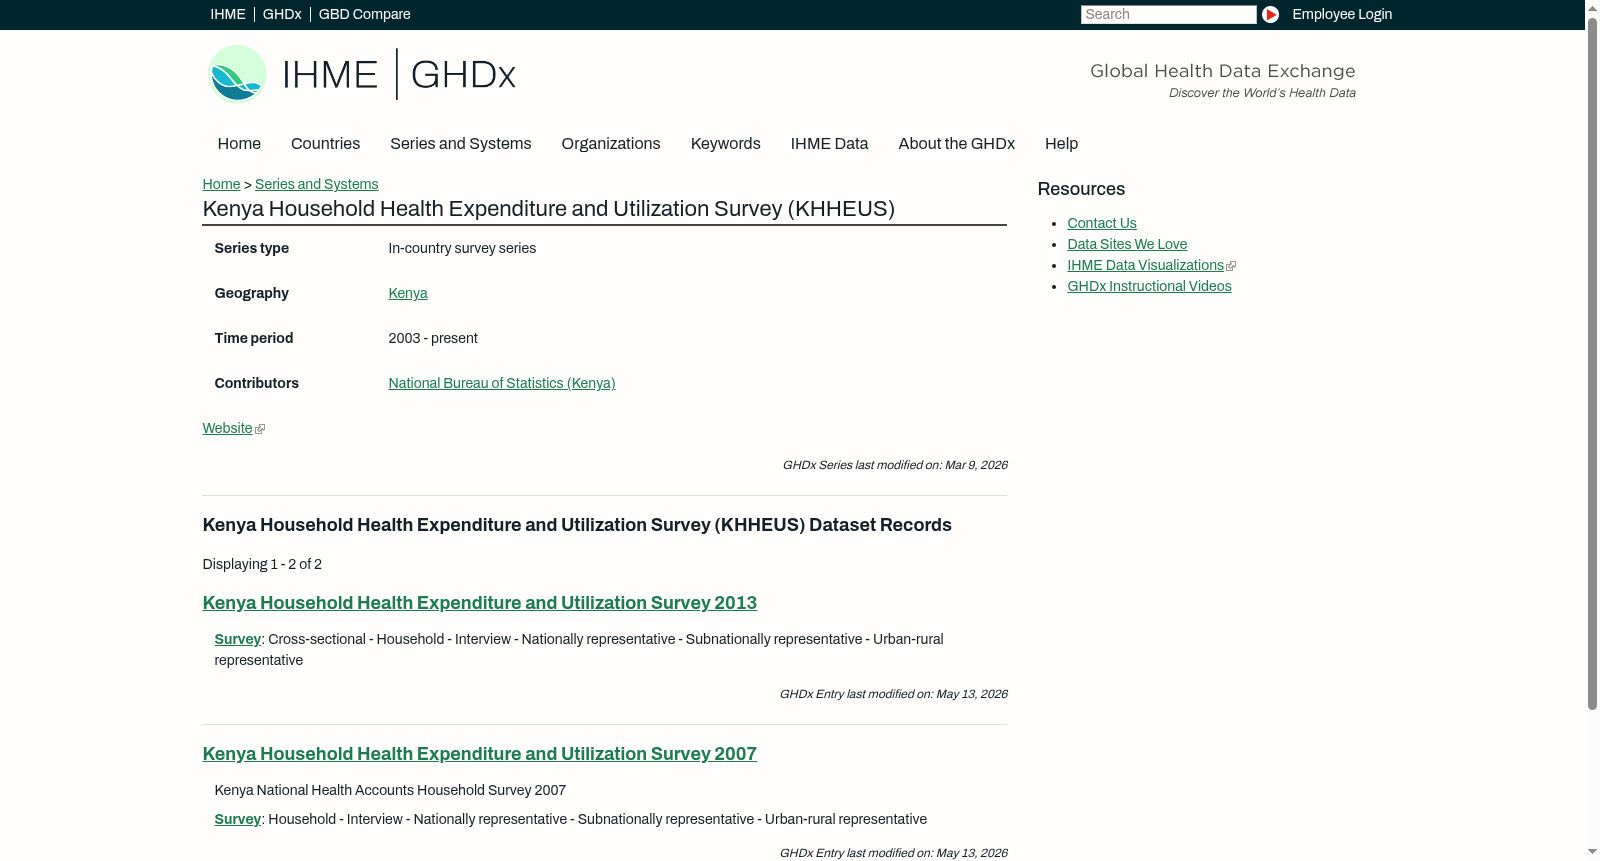Click 'GHDx Series last modified on: Mar 9, 2026'
The image size is (1600, 861).
895,465
